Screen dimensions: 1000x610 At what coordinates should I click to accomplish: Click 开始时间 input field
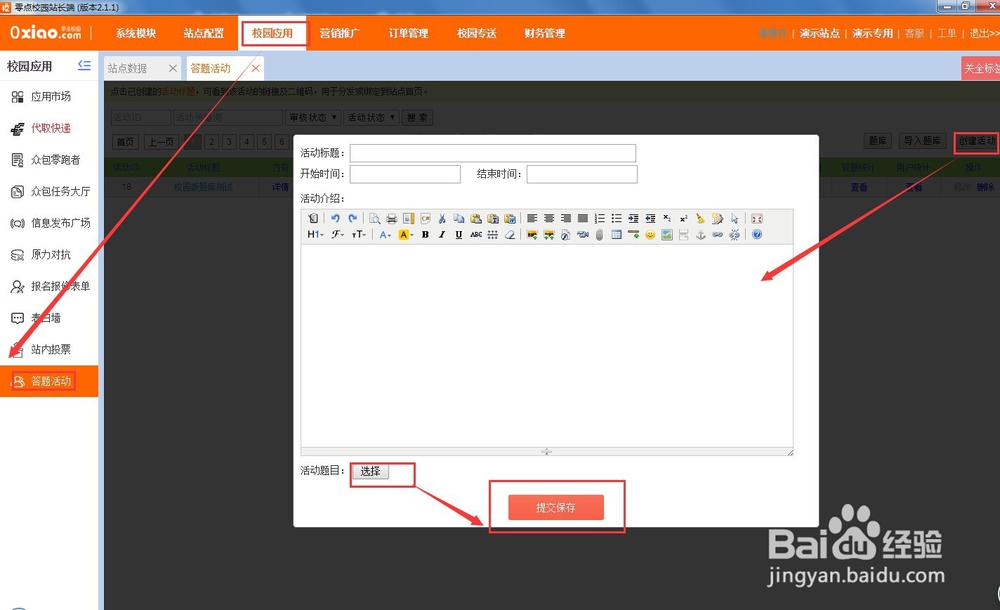point(405,174)
